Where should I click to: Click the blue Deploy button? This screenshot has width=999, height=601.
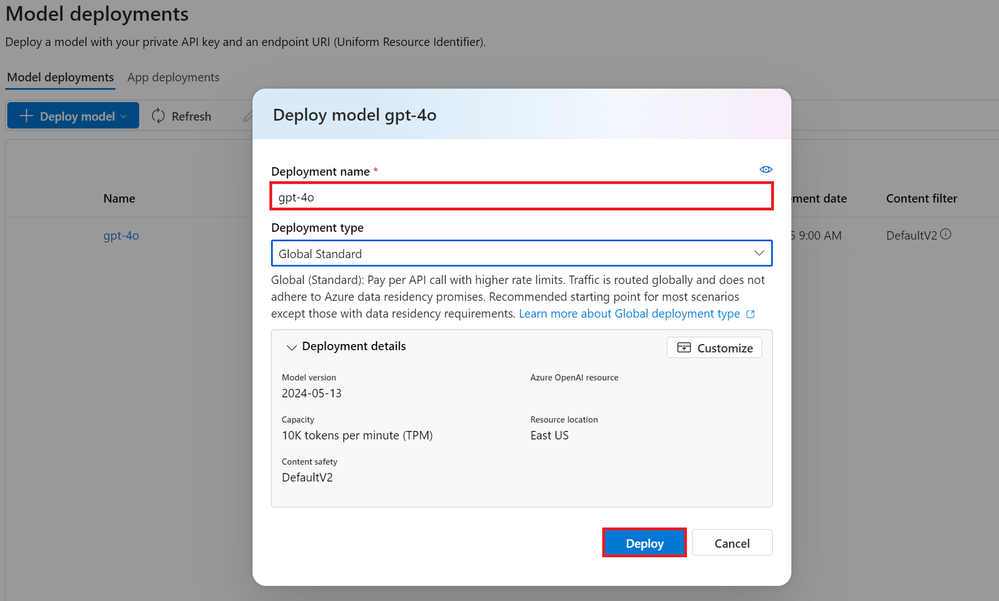pos(644,543)
